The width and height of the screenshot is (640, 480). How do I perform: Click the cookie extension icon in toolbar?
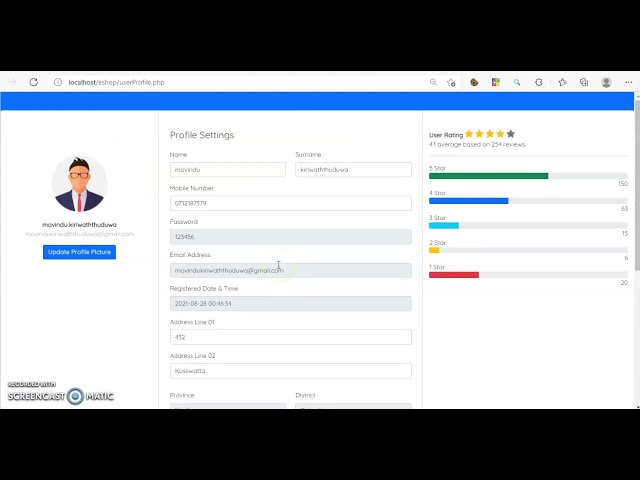point(474,82)
